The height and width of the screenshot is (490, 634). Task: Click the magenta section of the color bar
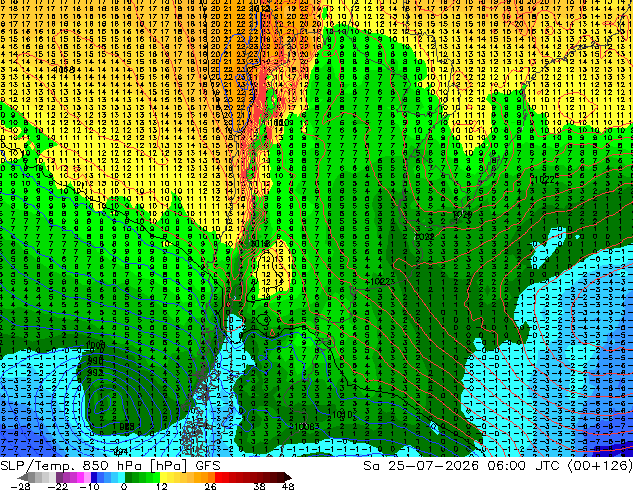click(x=80, y=477)
